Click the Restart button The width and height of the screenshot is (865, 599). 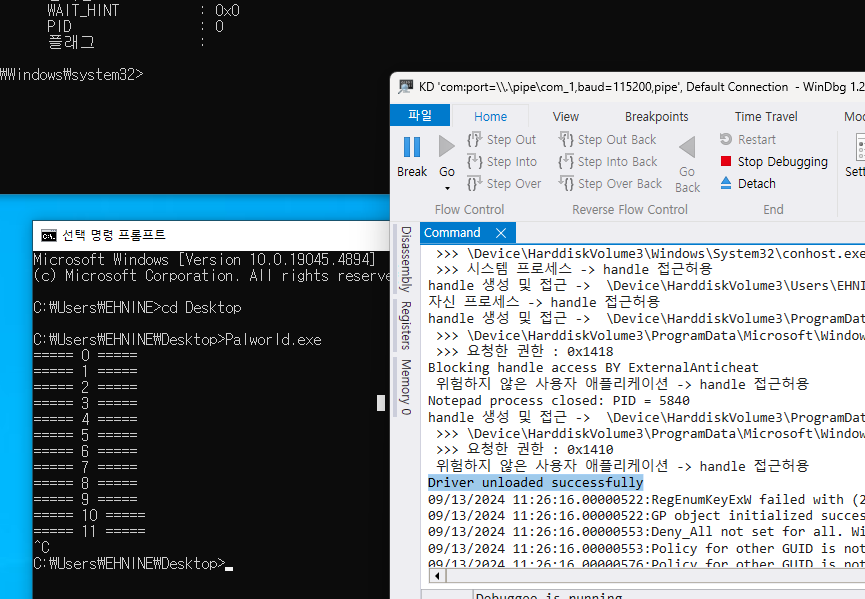click(747, 140)
